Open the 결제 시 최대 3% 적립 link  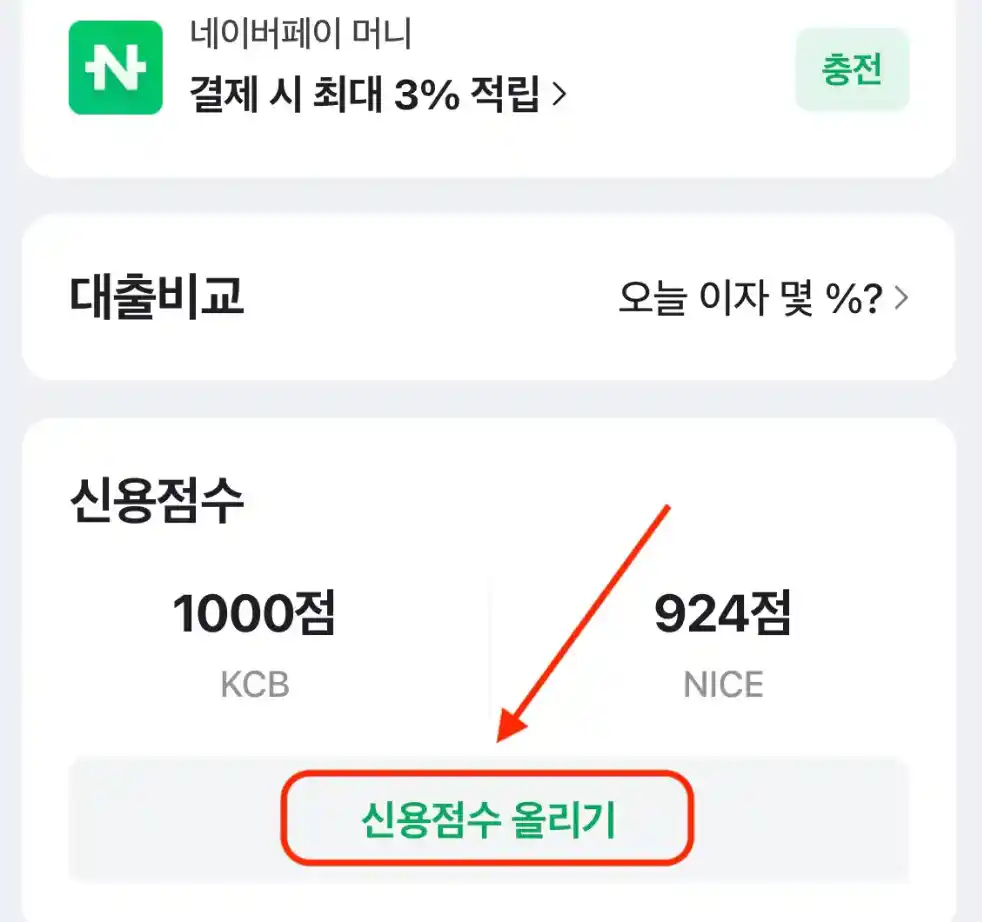tap(370, 91)
